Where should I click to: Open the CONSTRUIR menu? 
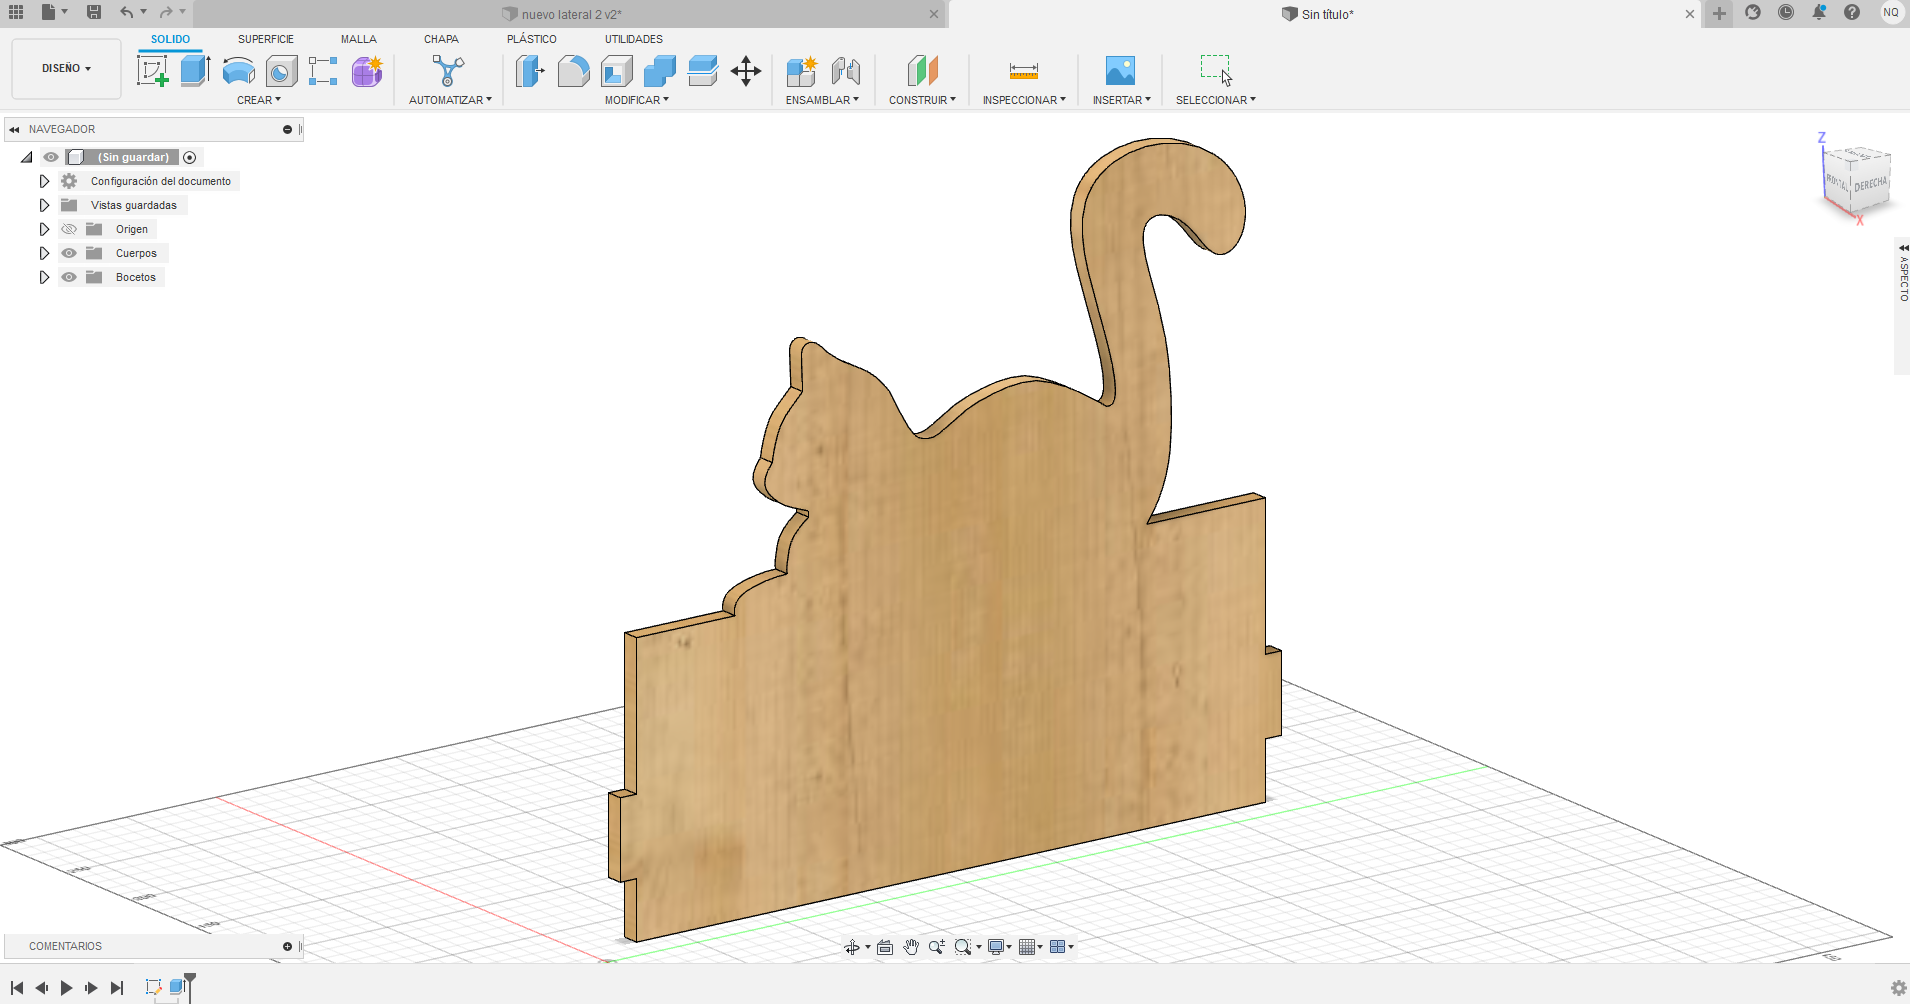click(x=922, y=100)
